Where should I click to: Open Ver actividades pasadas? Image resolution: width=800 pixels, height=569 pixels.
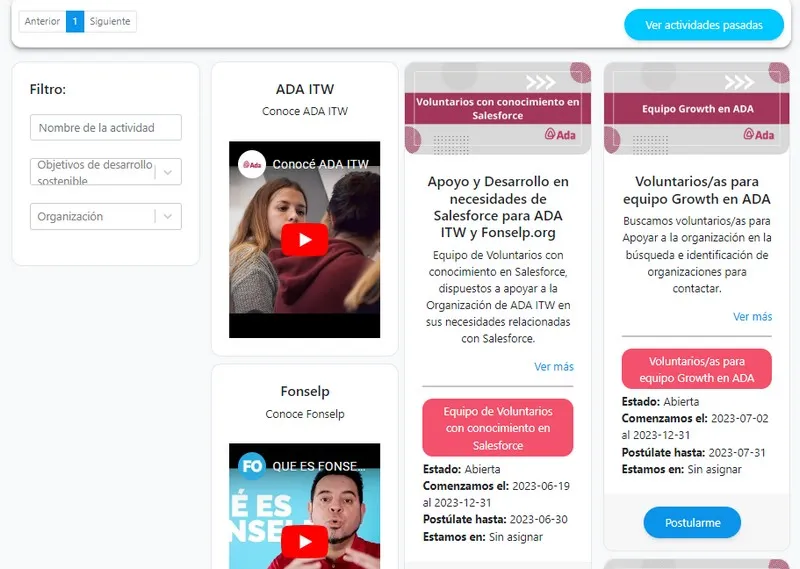tap(704, 25)
